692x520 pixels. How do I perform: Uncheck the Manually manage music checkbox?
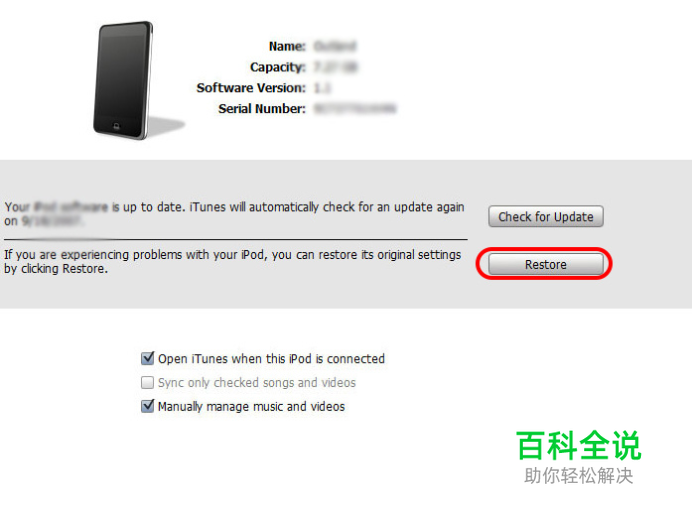pyautogui.click(x=147, y=406)
